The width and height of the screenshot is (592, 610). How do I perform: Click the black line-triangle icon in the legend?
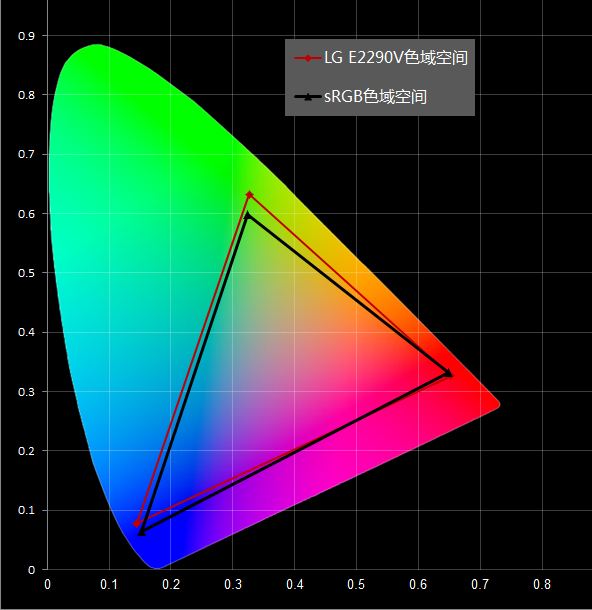click(308, 96)
